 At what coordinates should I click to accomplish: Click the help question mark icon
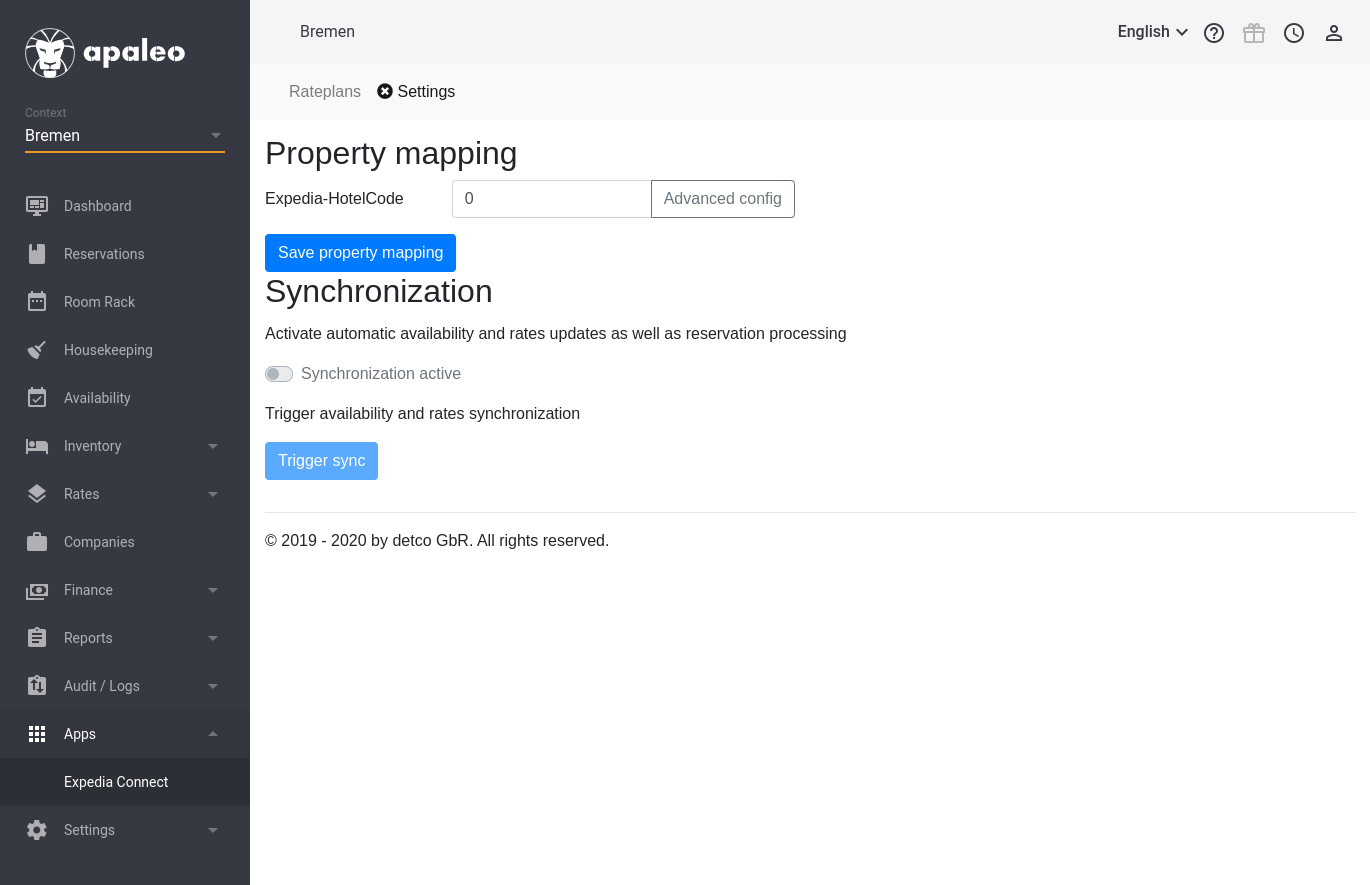(1214, 33)
